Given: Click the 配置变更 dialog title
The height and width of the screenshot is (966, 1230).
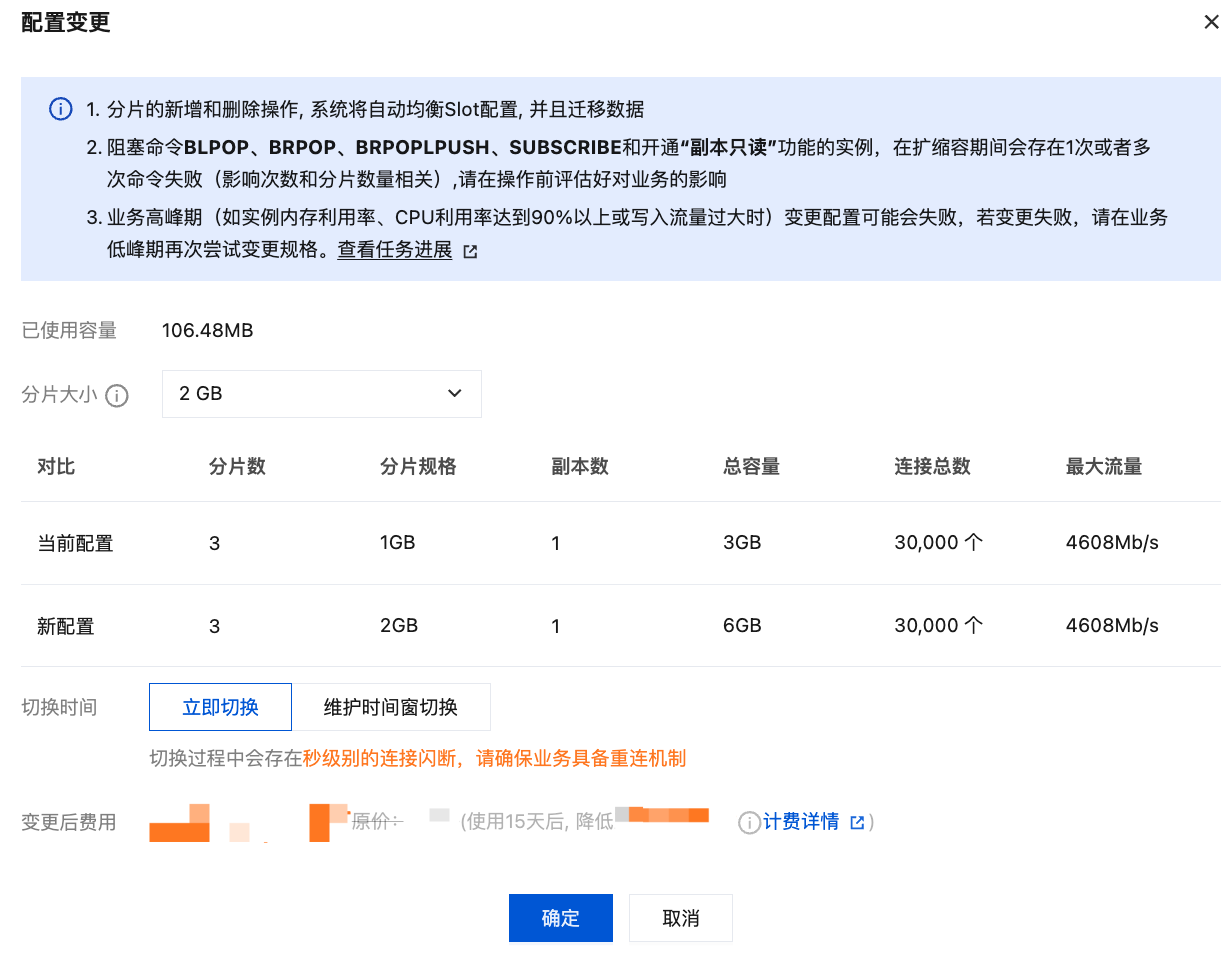Looking at the screenshot, I should [x=65, y=22].
